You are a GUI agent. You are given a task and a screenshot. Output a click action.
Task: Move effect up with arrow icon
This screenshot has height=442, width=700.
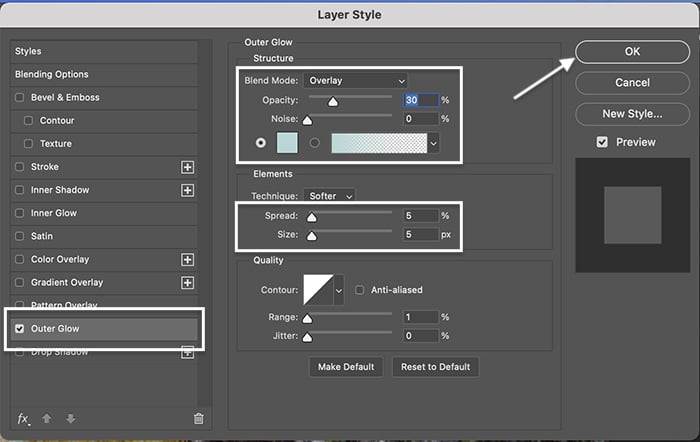click(46, 418)
